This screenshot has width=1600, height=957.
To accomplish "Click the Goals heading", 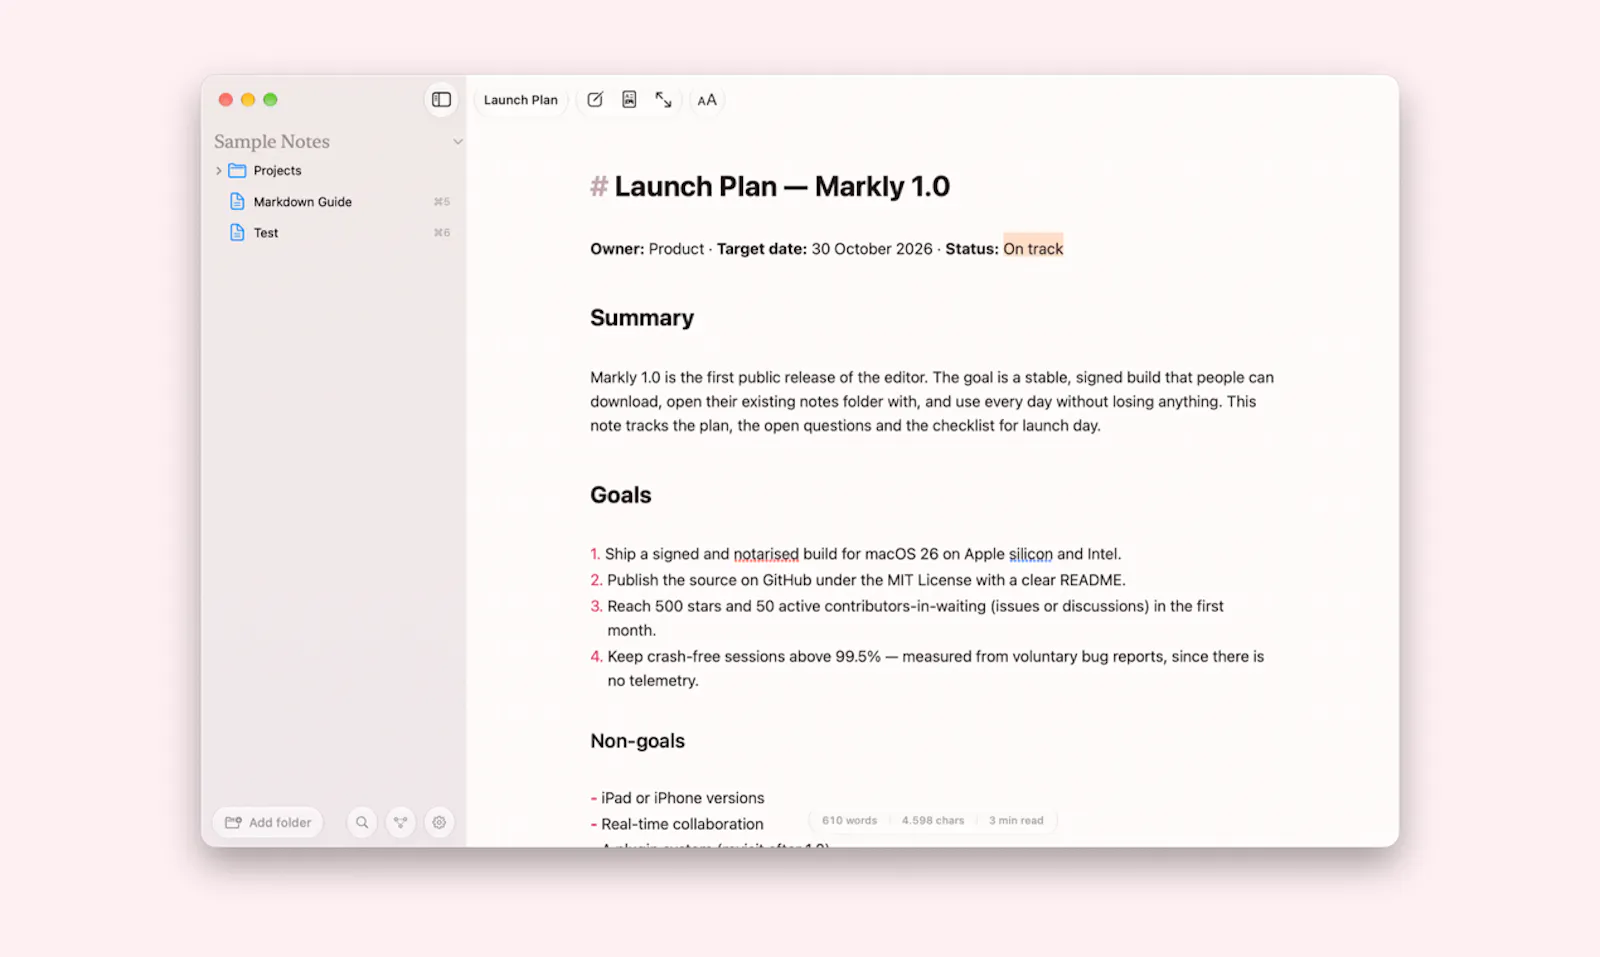I will pyautogui.click(x=621, y=495).
